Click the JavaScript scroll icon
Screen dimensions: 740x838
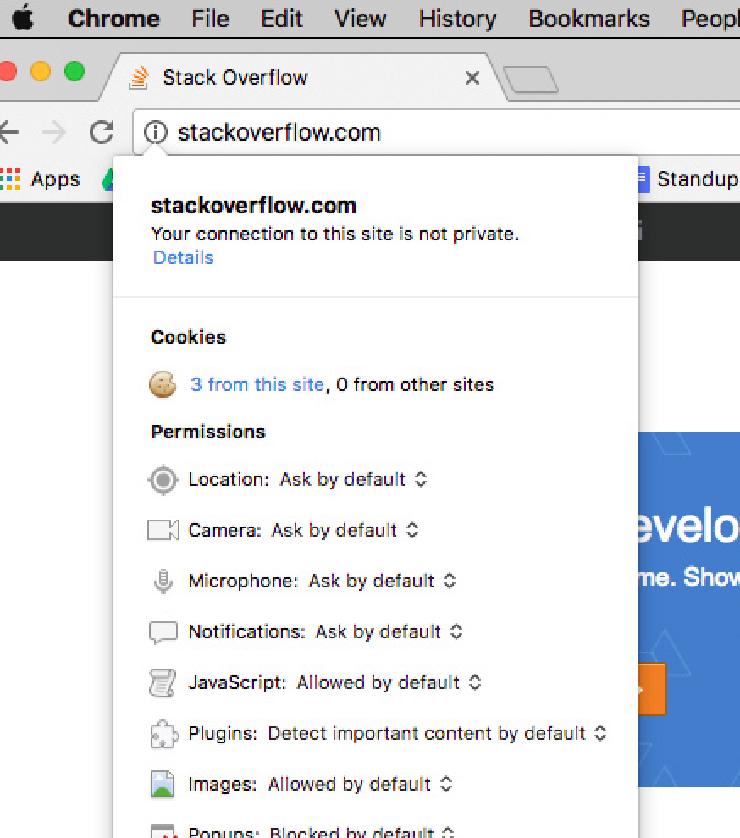pyautogui.click(x=161, y=682)
